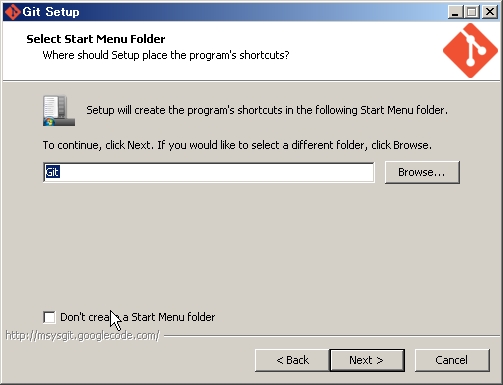
Task: Minimize the Git Setup window
Action: pos(455,12)
